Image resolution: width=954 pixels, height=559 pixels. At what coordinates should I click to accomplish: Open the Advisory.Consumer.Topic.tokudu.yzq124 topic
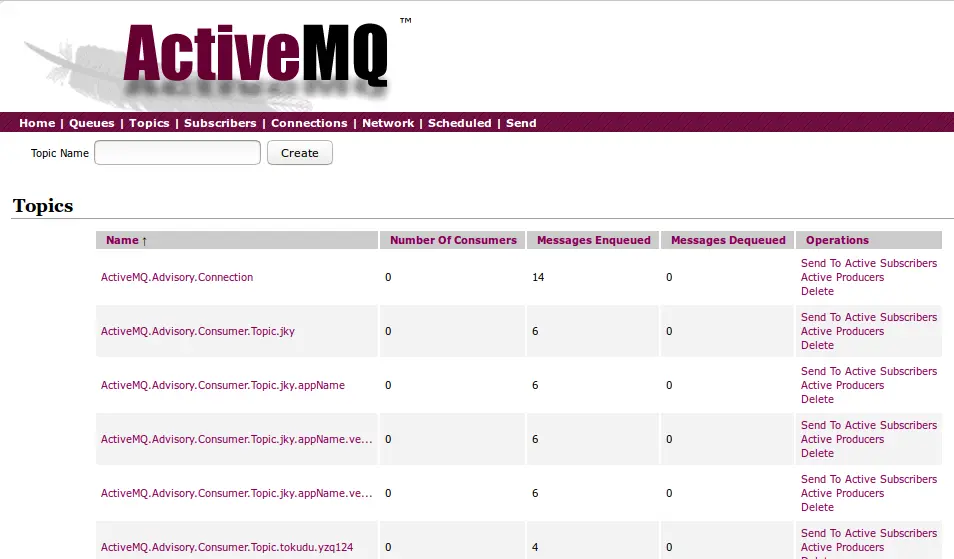(x=227, y=547)
